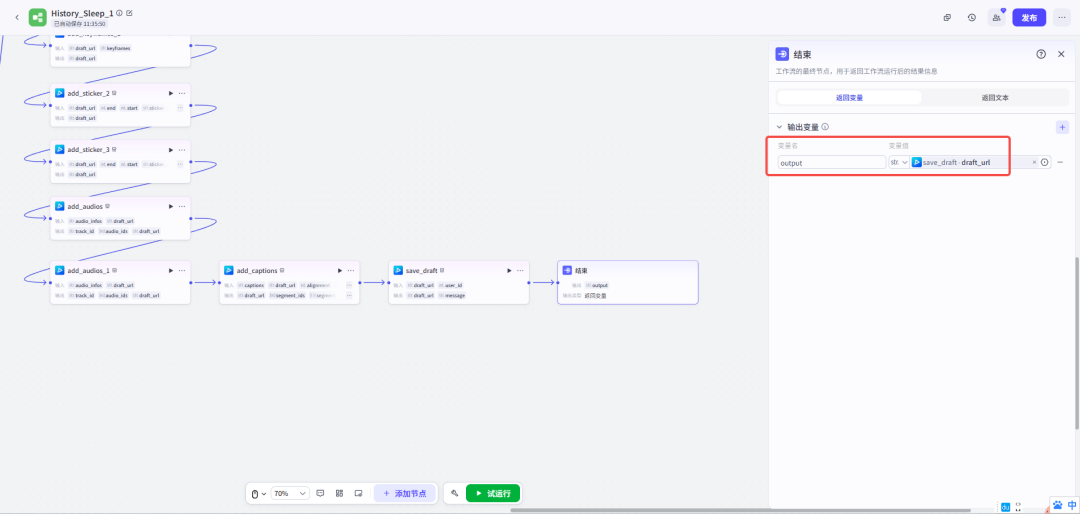Switch to 返回文本 tab
Screen dimensions: 1080x514
click(995, 98)
